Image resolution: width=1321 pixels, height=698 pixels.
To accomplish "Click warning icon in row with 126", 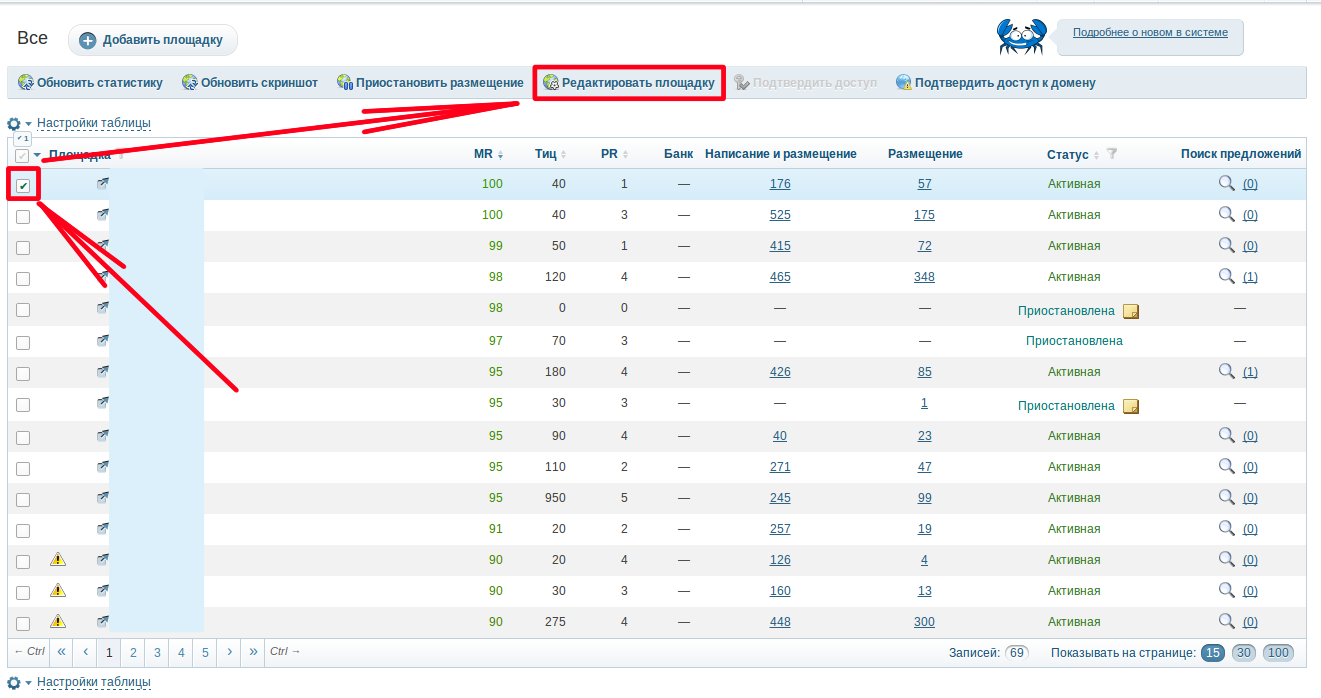I will click(x=58, y=559).
